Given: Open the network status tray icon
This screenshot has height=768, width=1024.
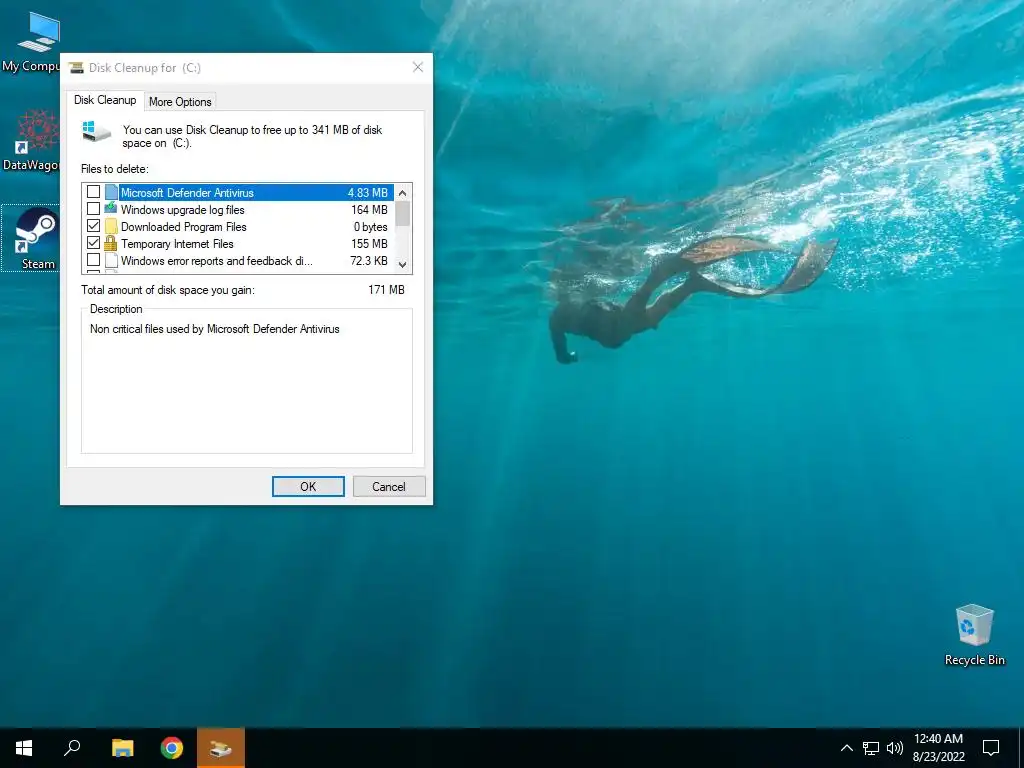Looking at the screenshot, I should (871, 748).
